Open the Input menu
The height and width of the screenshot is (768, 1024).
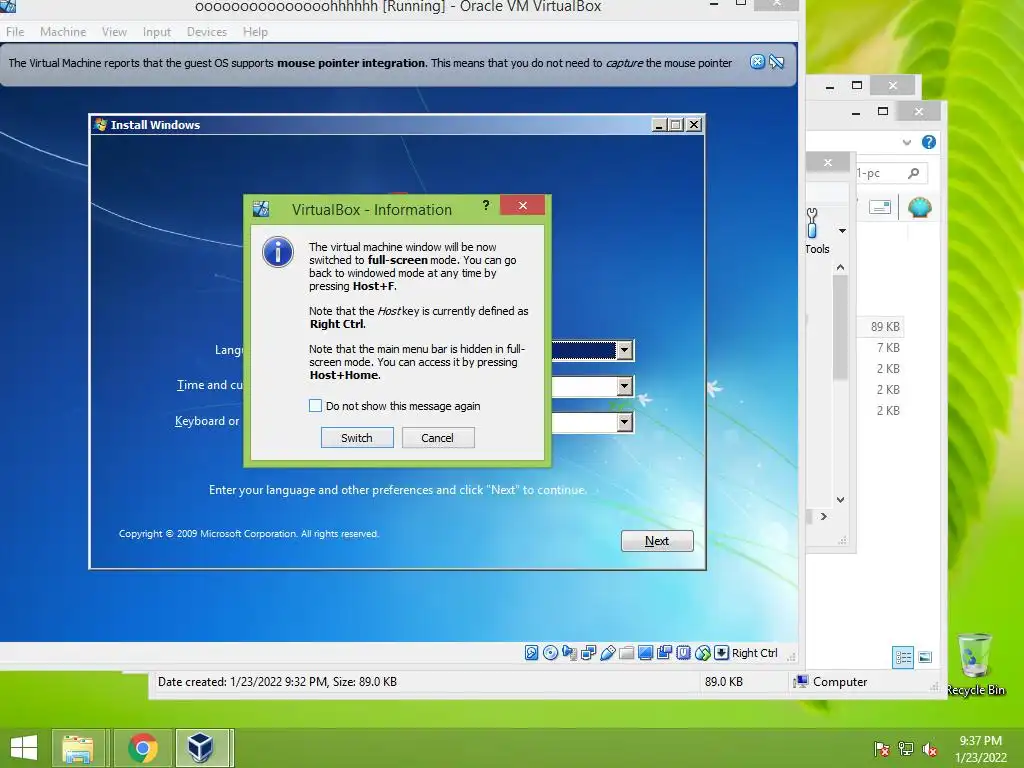tap(157, 31)
